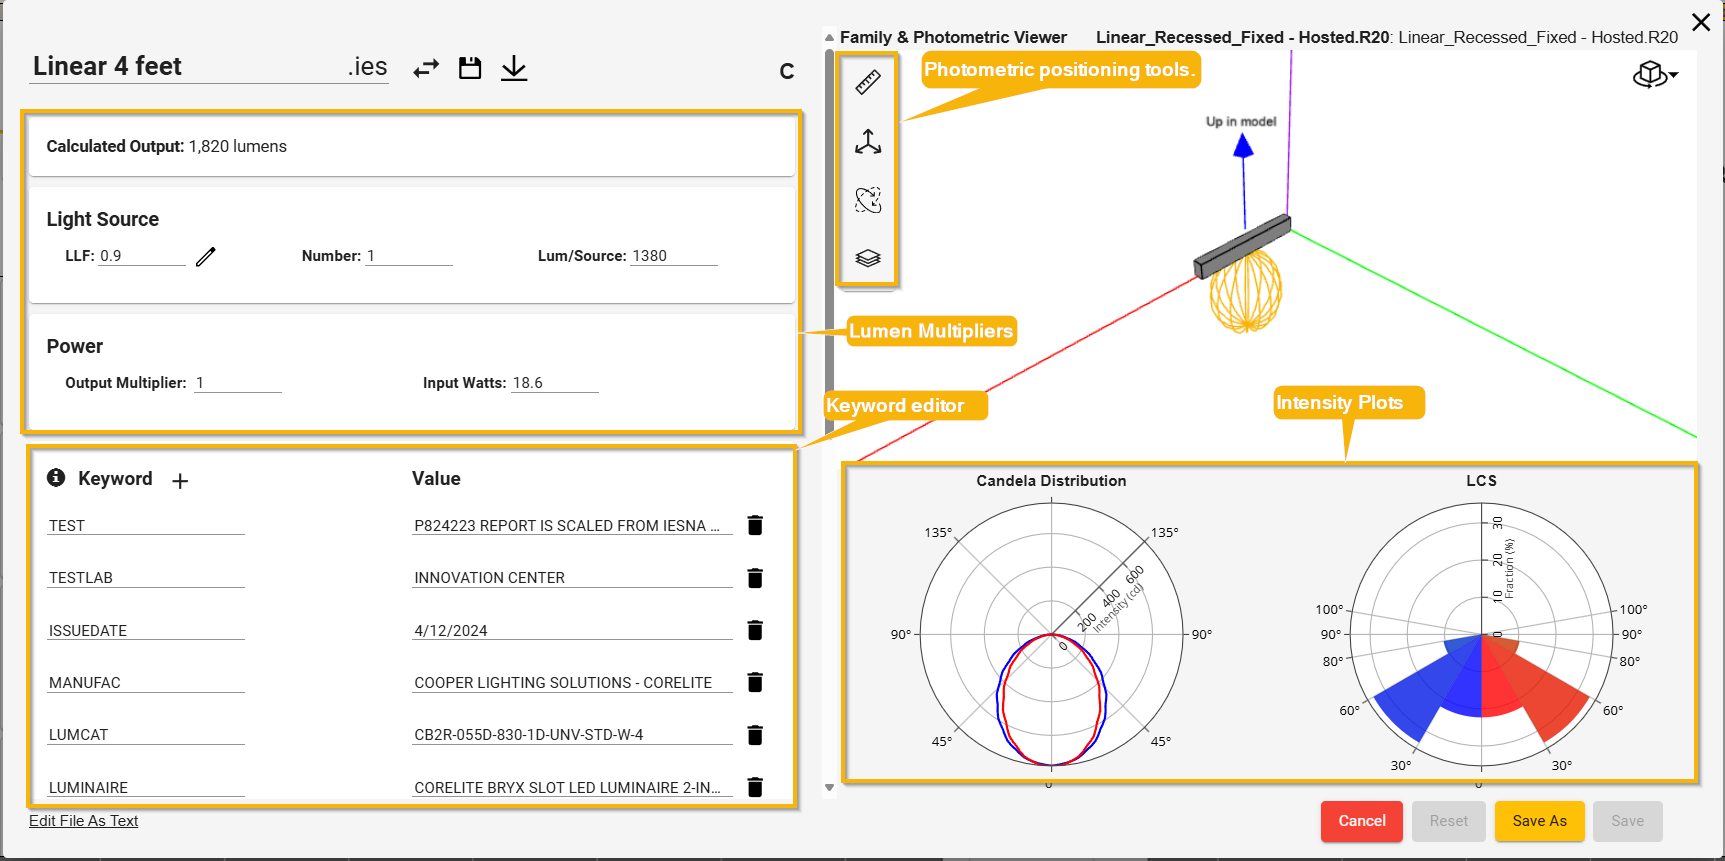Delete the MANUFAC keyword row
This screenshot has height=861, width=1725.
tap(755, 682)
